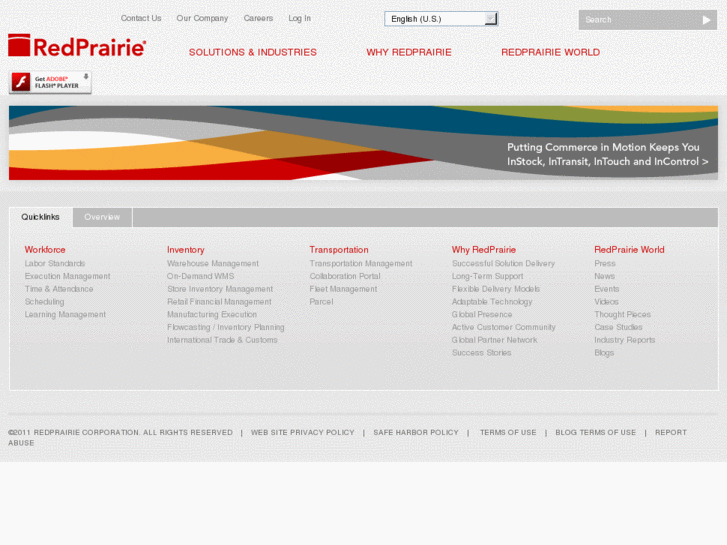727x545 pixels.
Task: Open the Workforce heading link
Action: [45, 250]
